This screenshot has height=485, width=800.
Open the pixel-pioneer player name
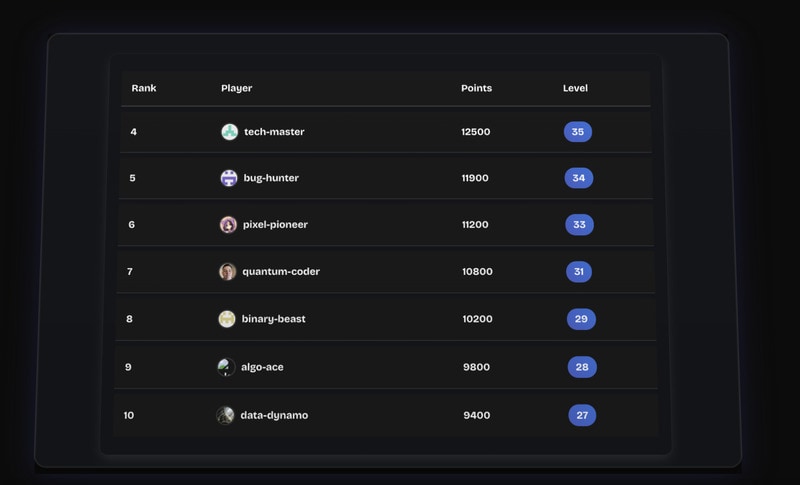(x=275, y=225)
